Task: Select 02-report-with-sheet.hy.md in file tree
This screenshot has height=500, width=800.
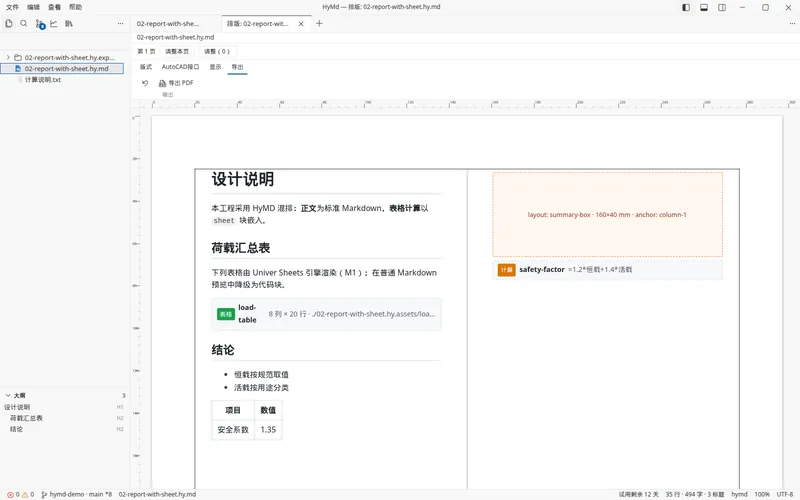Action: tap(62, 68)
